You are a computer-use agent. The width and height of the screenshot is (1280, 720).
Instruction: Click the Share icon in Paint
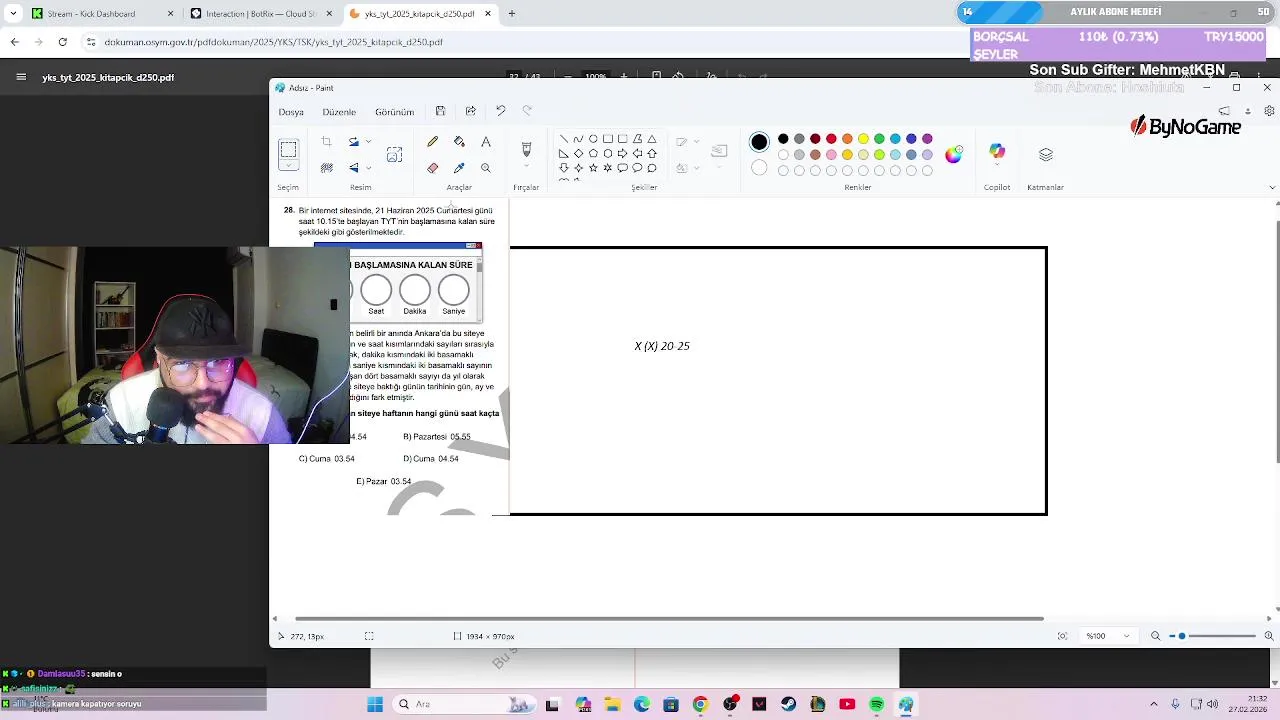pyautogui.click(x=470, y=111)
